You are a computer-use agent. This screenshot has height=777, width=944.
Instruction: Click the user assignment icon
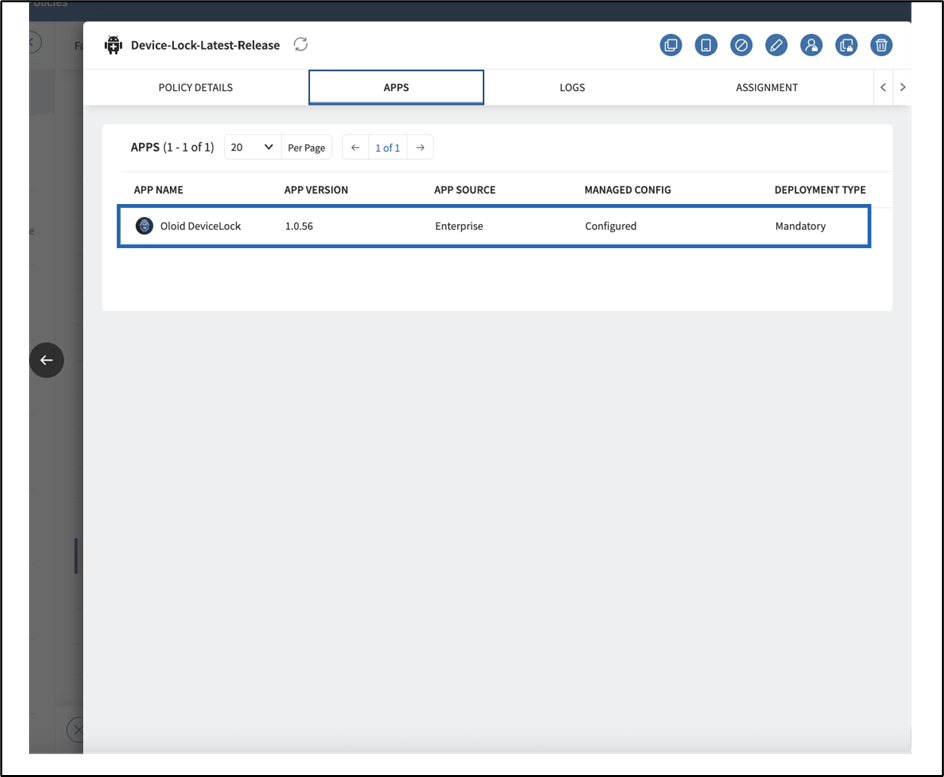click(812, 45)
